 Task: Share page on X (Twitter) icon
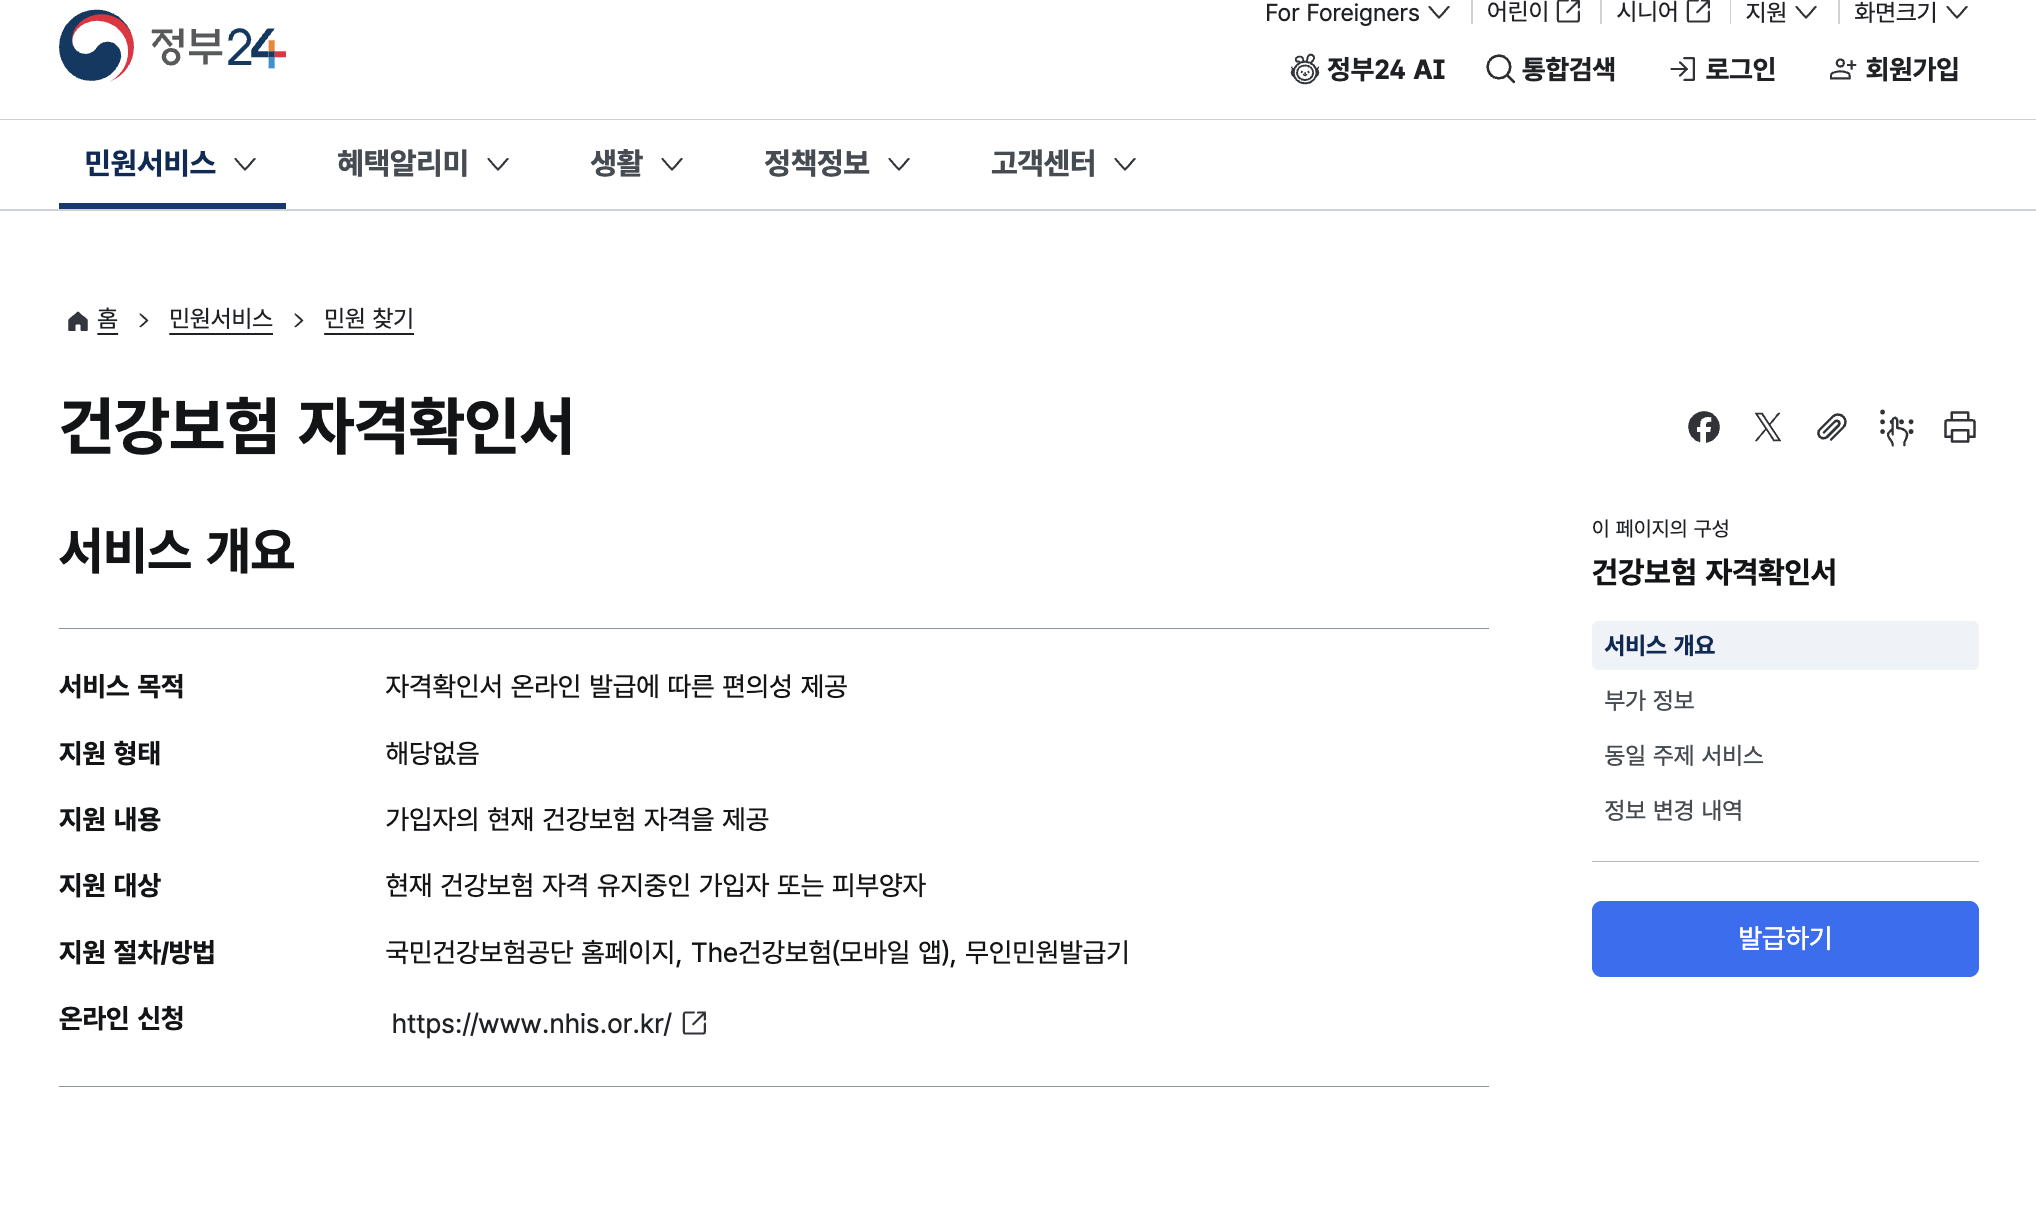coord(1767,427)
